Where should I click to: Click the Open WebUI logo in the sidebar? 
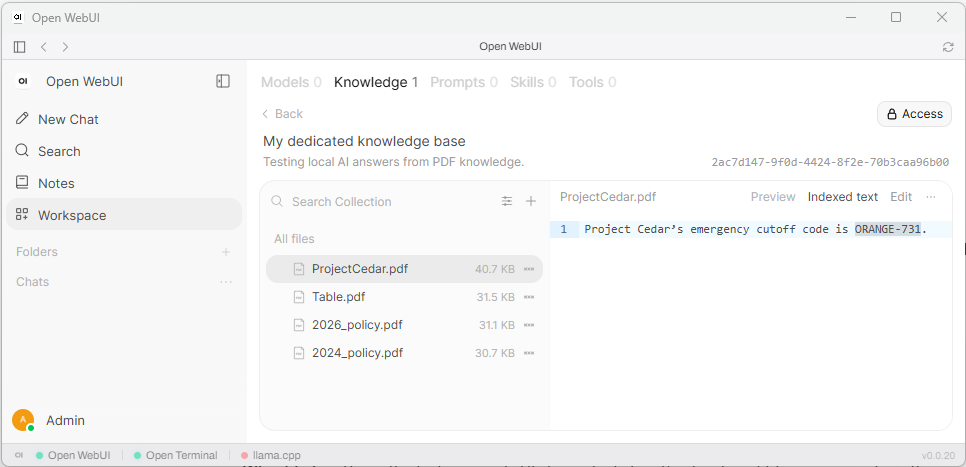click(x=23, y=81)
